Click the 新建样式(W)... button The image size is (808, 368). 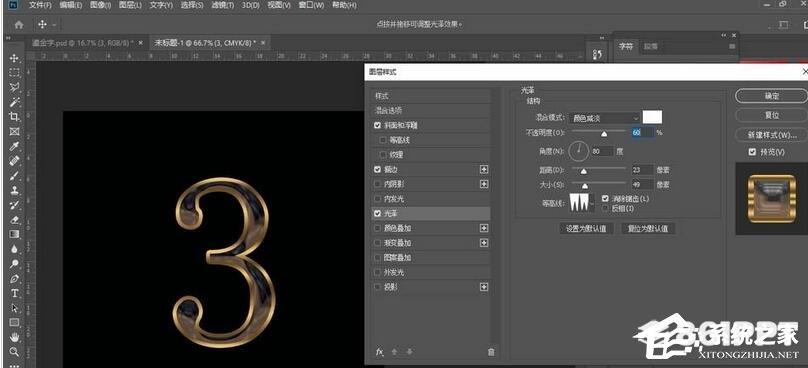coord(771,135)
